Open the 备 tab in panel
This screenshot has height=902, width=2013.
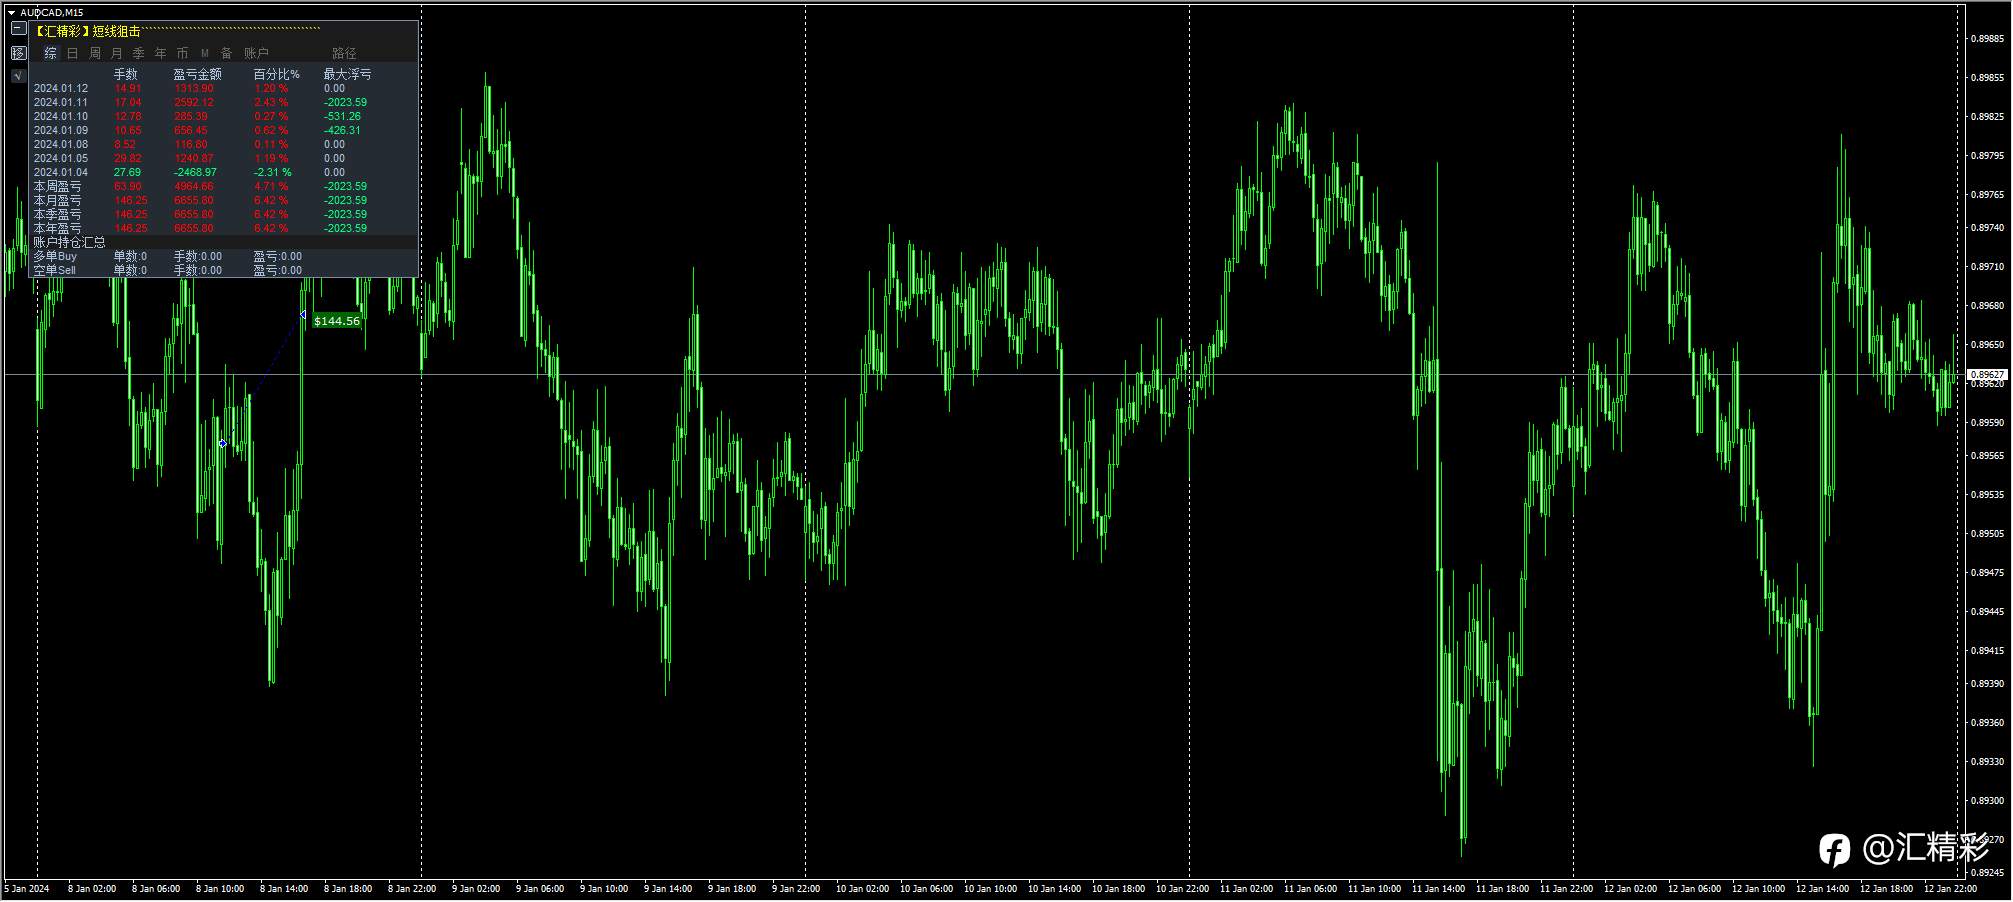pyautogui.click(x=227, y=53)
